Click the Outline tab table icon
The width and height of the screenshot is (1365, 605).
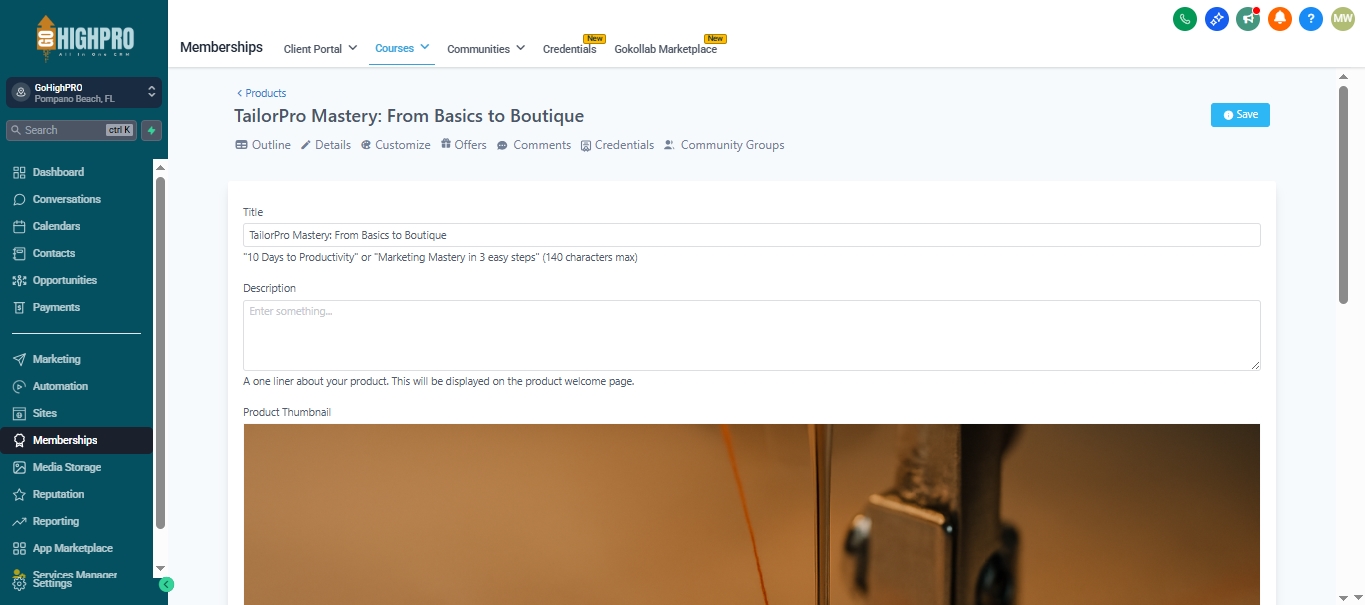click(241, 145)
